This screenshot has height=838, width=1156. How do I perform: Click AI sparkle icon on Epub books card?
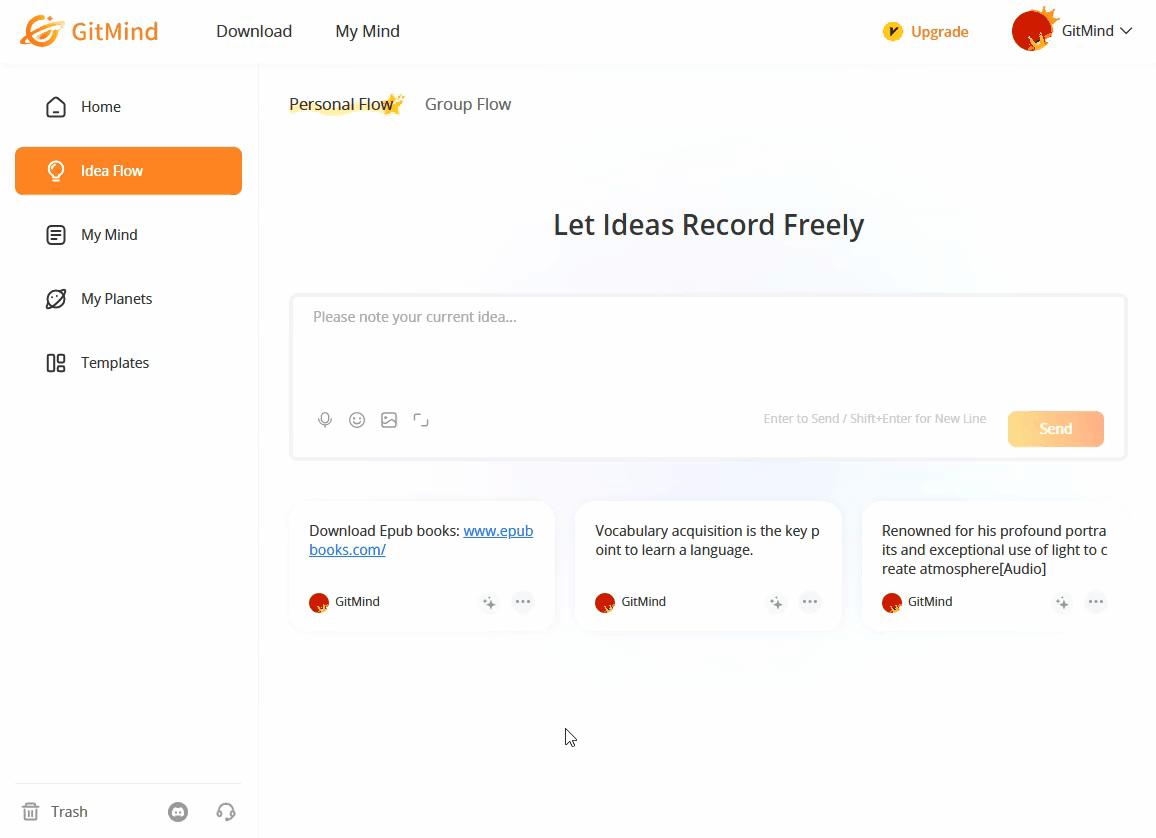pos(489,602)
